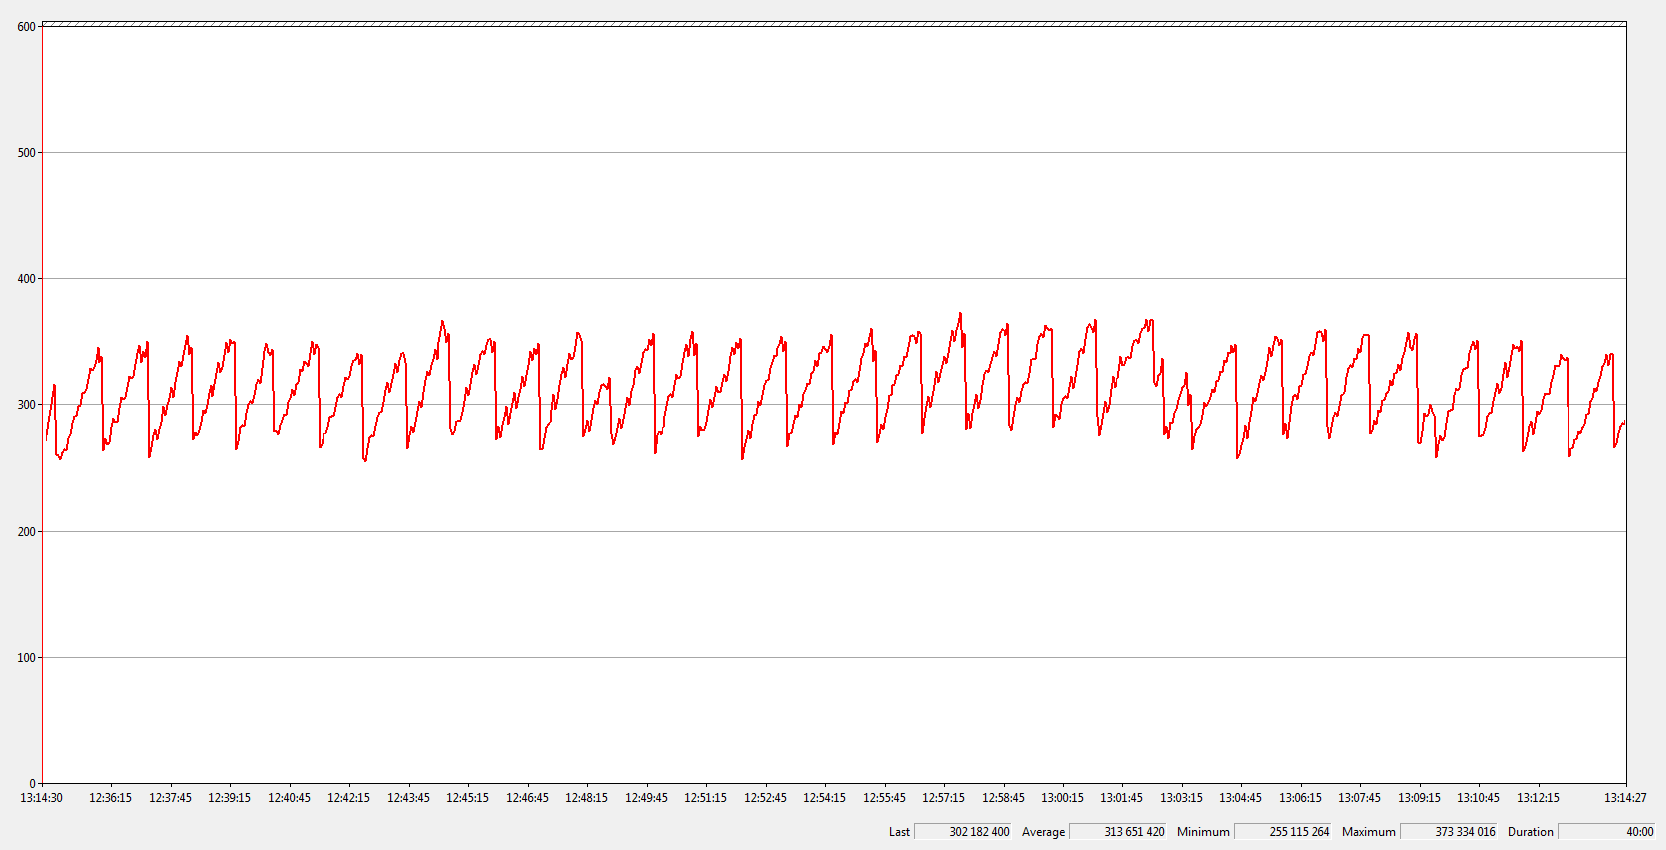Click the 12:49:45 time axis label

click(x=647, y=798)
